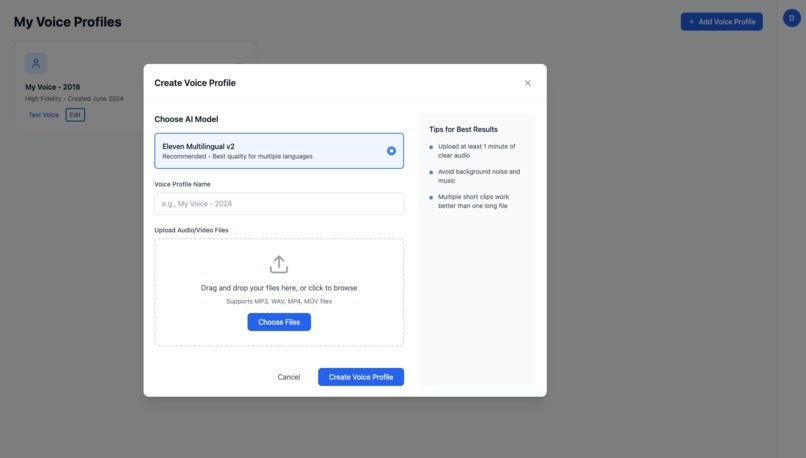Click the tip about multiple short clips
Screen dimensions: 806x458
click(x=473, y=201)
